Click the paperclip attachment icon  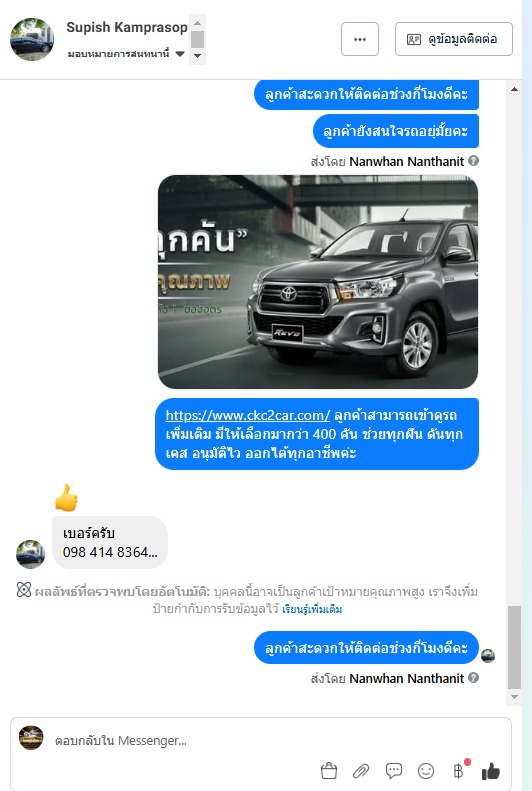coord(361,770)
